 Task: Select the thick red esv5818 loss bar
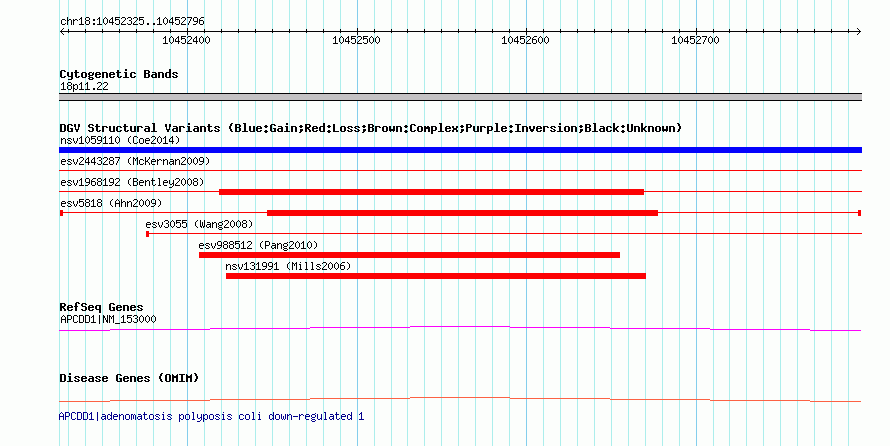point(463,213)
